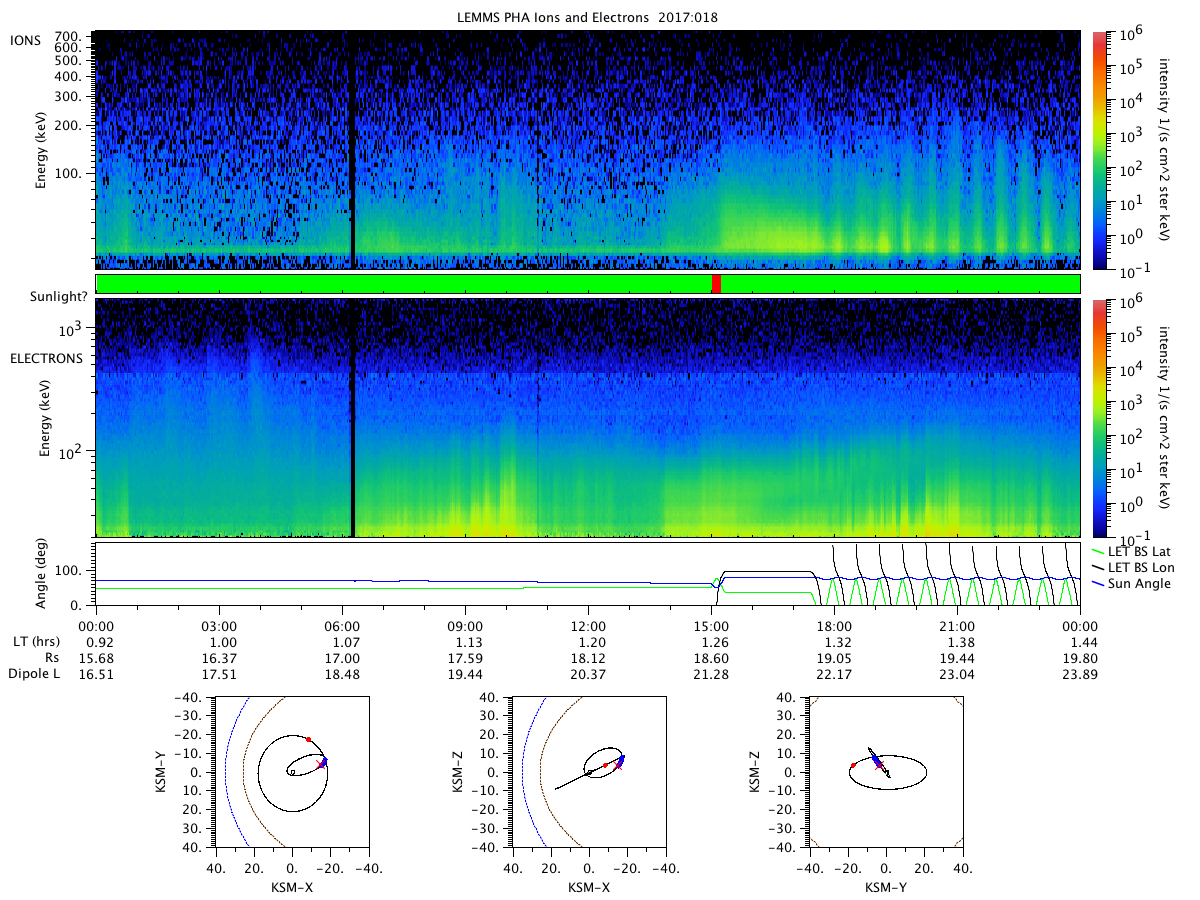Click the Rs value 17.00

(x=342, y=658)
